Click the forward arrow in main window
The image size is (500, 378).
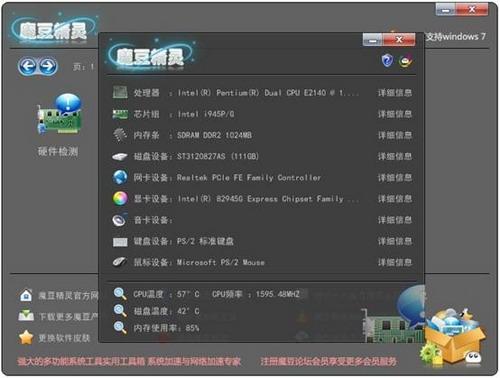pyautogui.click(x=48, y=66)
